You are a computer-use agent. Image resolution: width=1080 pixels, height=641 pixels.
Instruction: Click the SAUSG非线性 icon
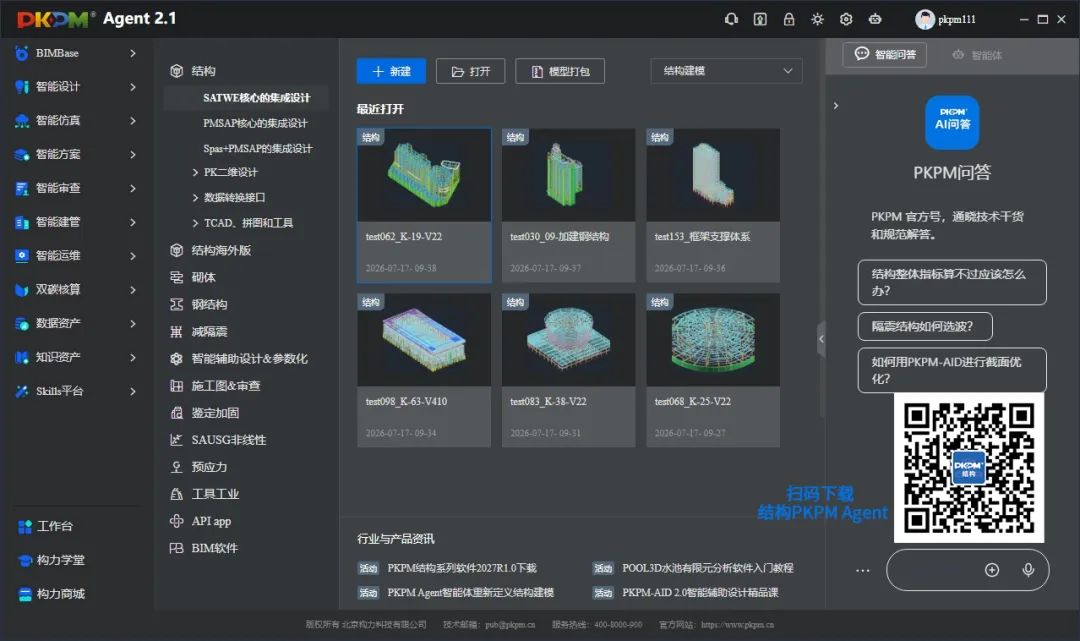pyautogui.click(x=176, y=439)
